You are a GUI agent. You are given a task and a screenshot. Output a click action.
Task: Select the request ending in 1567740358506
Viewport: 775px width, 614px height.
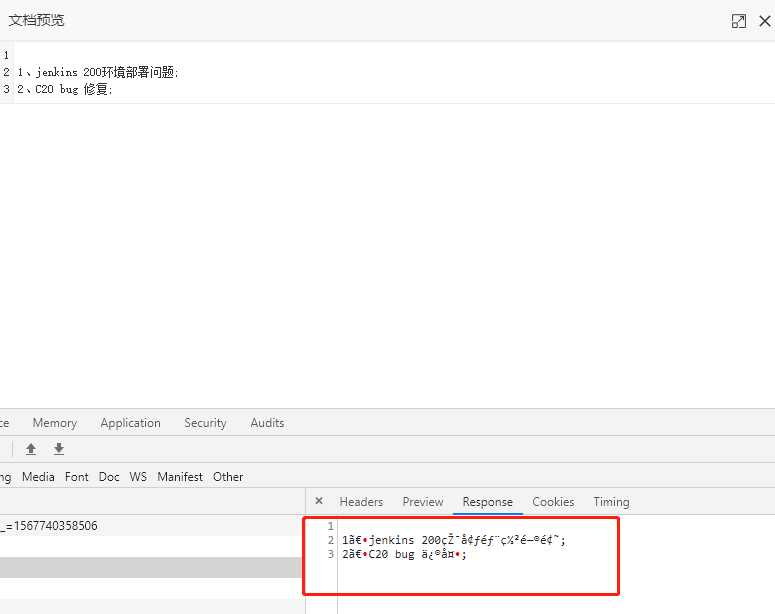151,526
